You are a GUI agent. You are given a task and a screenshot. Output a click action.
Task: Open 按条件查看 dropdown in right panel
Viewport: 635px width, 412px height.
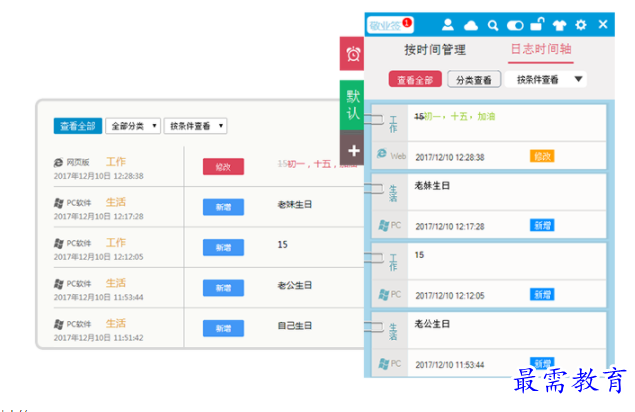pyautogui.click(x=546, y=79)
